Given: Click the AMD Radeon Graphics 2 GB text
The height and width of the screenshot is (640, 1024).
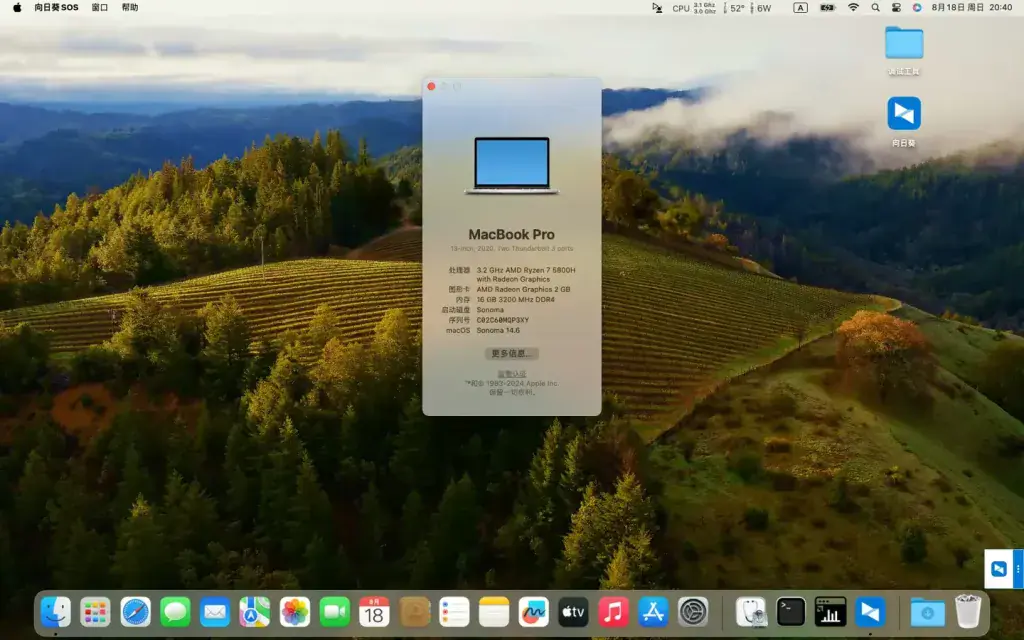Looking at the screenshot, I should 523,289.
